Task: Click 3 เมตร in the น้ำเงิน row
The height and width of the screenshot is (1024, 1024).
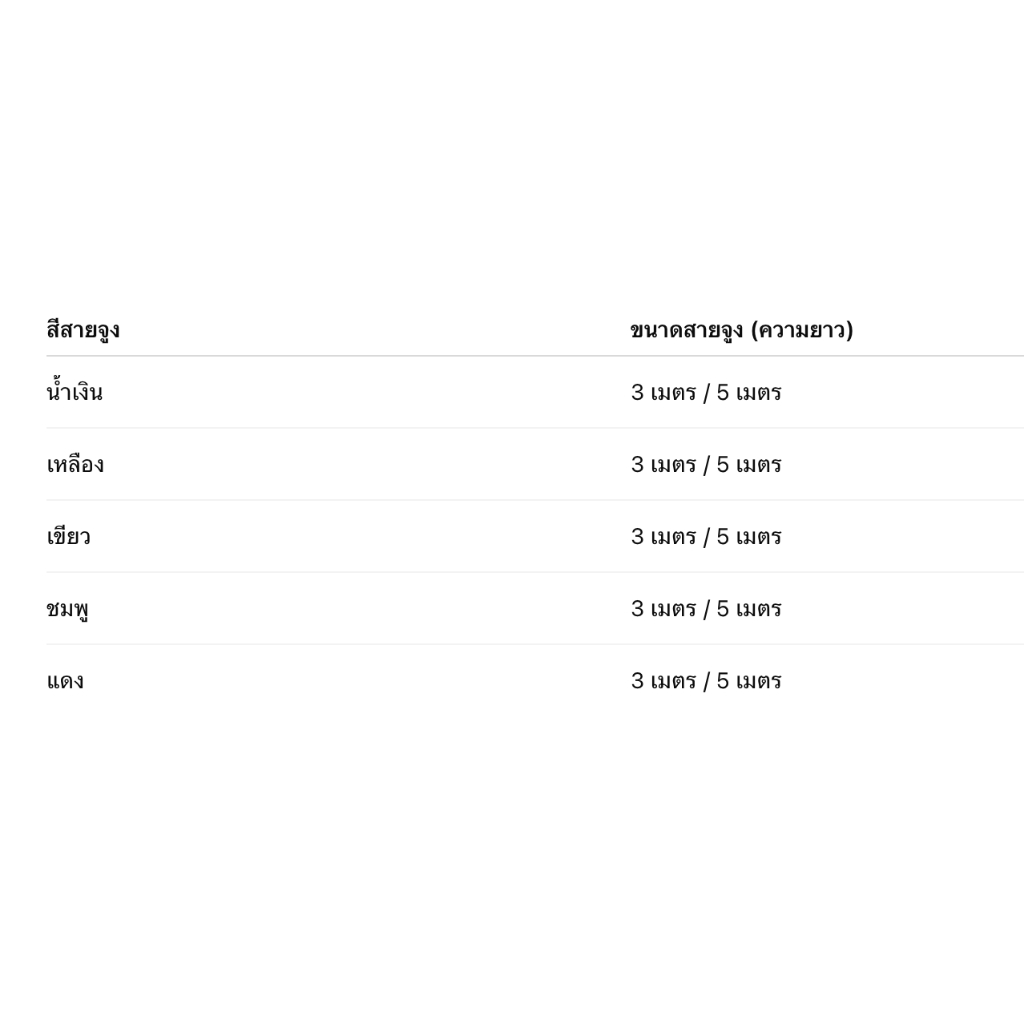Action: tap(663, 393)
